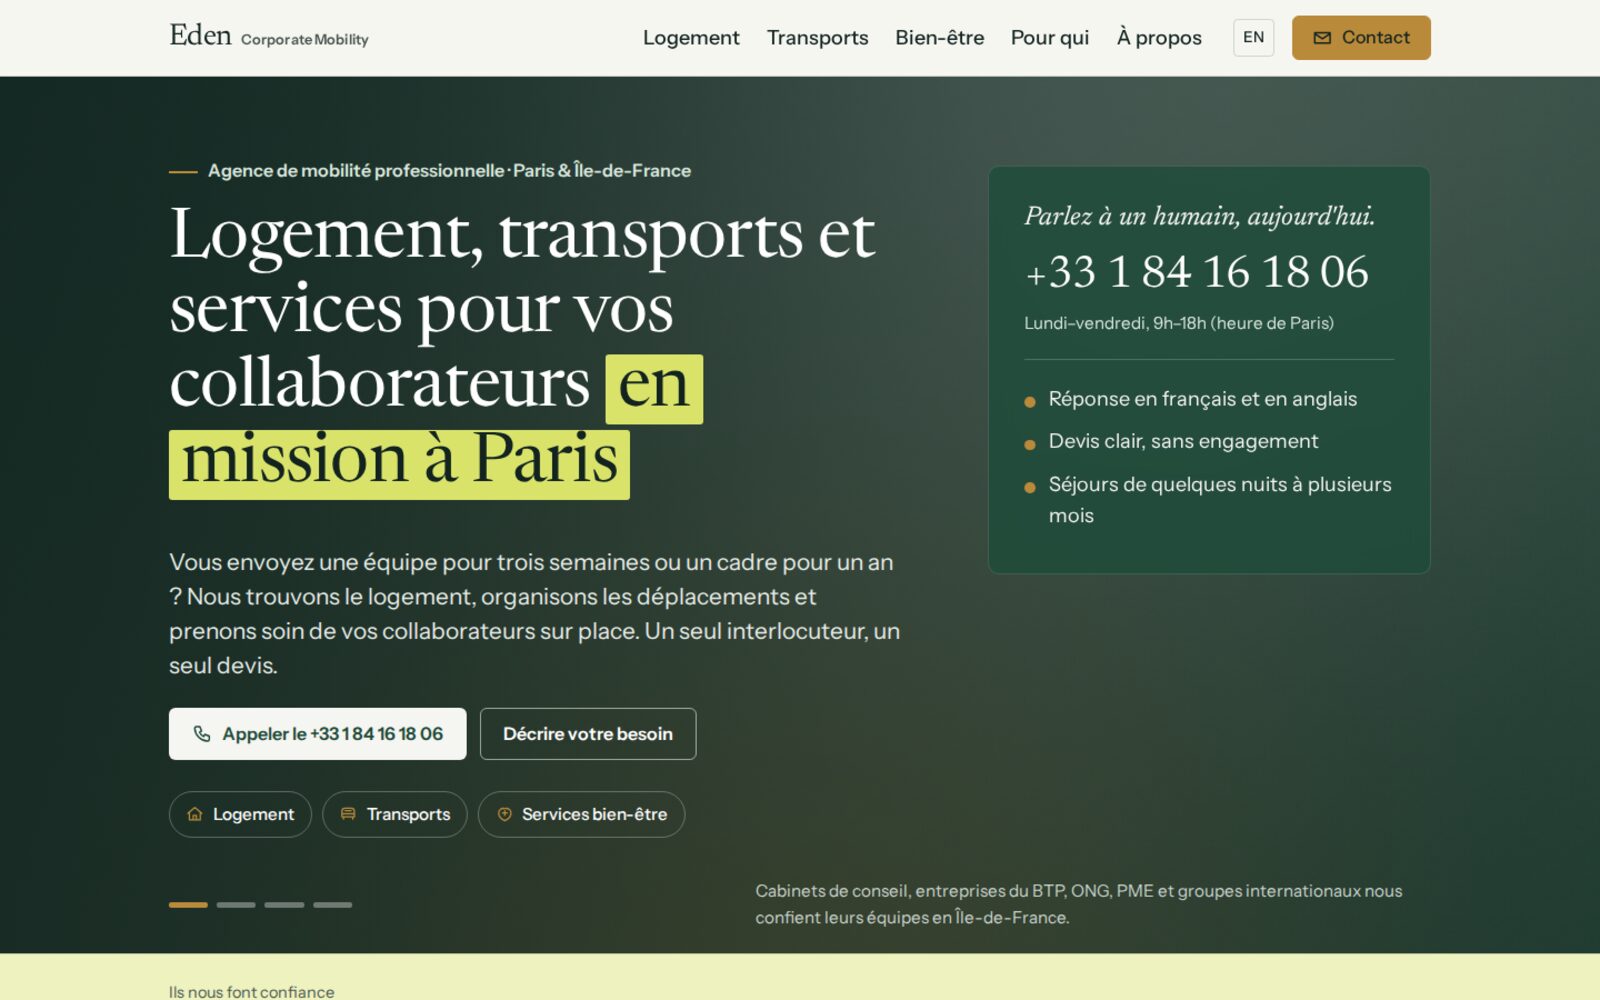This screenshot has width=1600, height=1000.
Task: Go to the first carousel slide indicator
Action: pyautogui.click(x=188, y=905)
